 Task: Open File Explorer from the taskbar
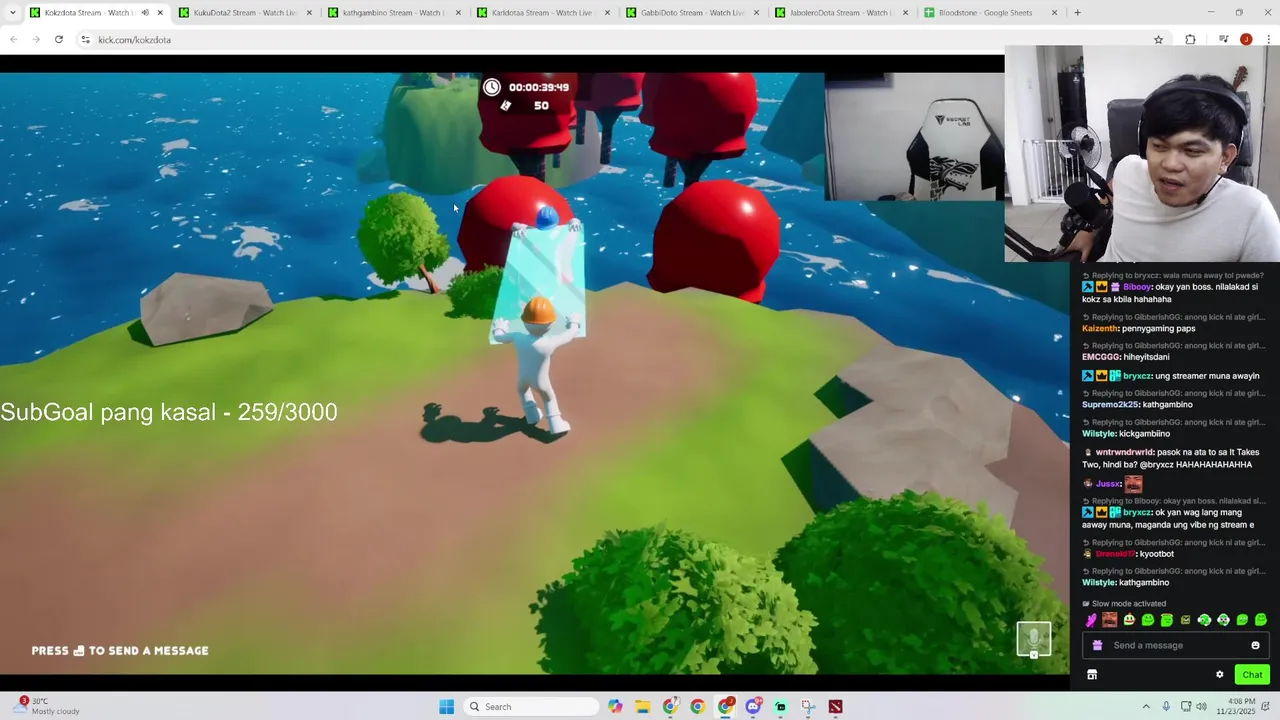[642, 707]
